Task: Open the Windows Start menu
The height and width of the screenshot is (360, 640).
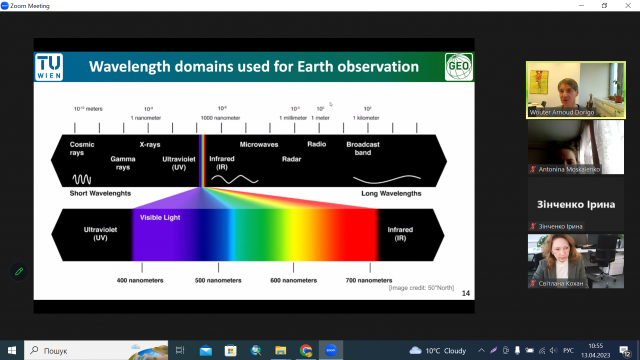Action: click(12, 350)
